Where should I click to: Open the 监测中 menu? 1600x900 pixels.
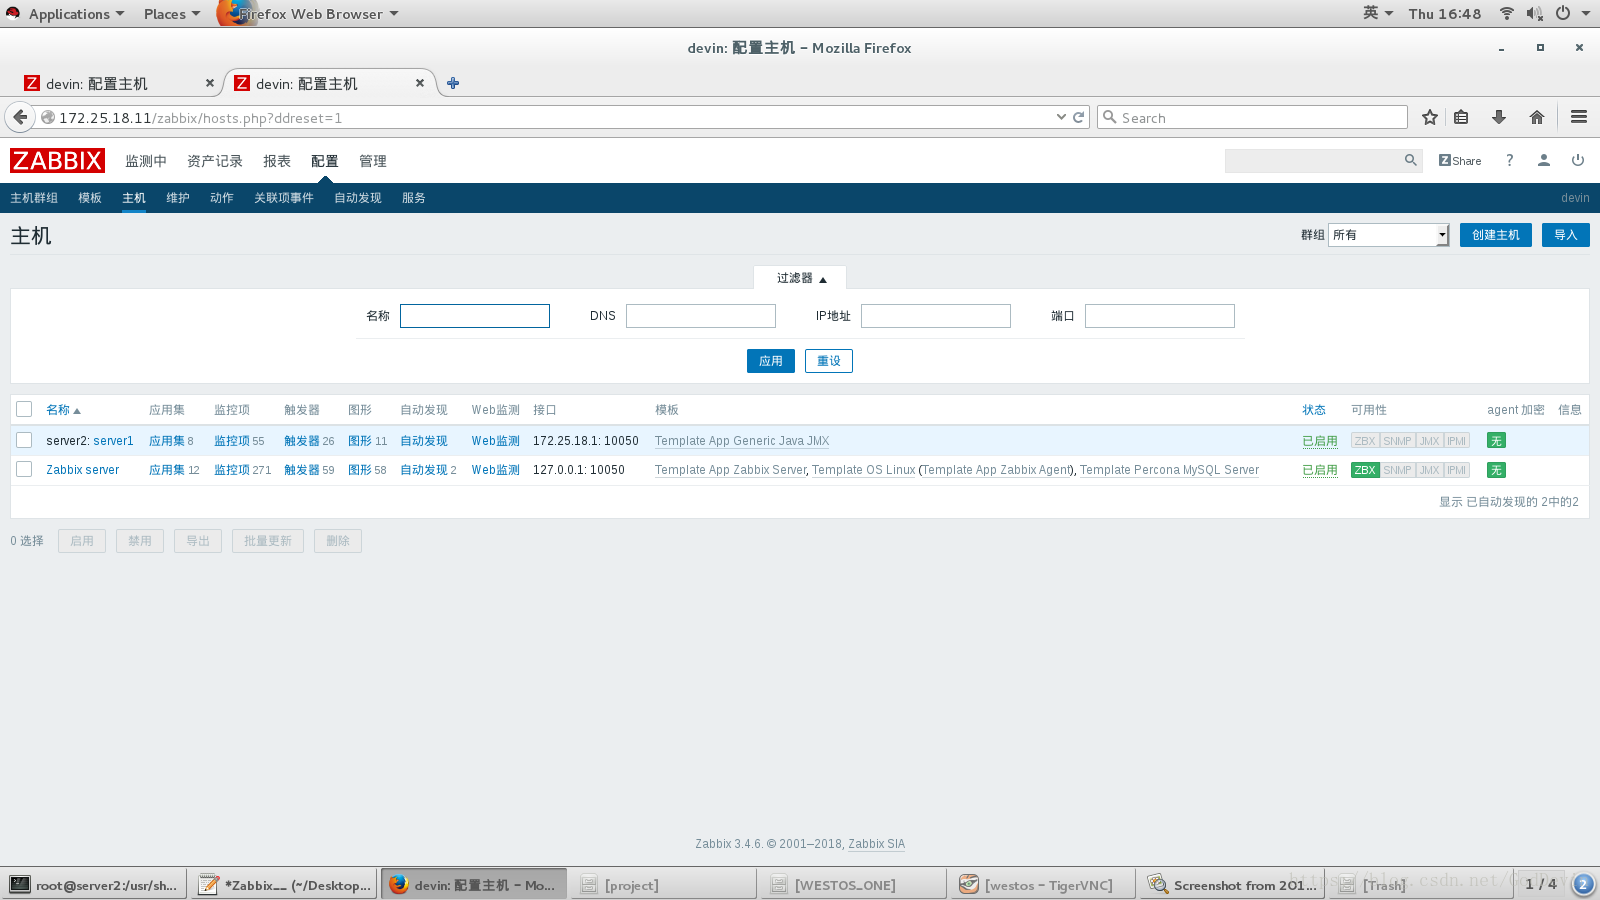point(146,161)
